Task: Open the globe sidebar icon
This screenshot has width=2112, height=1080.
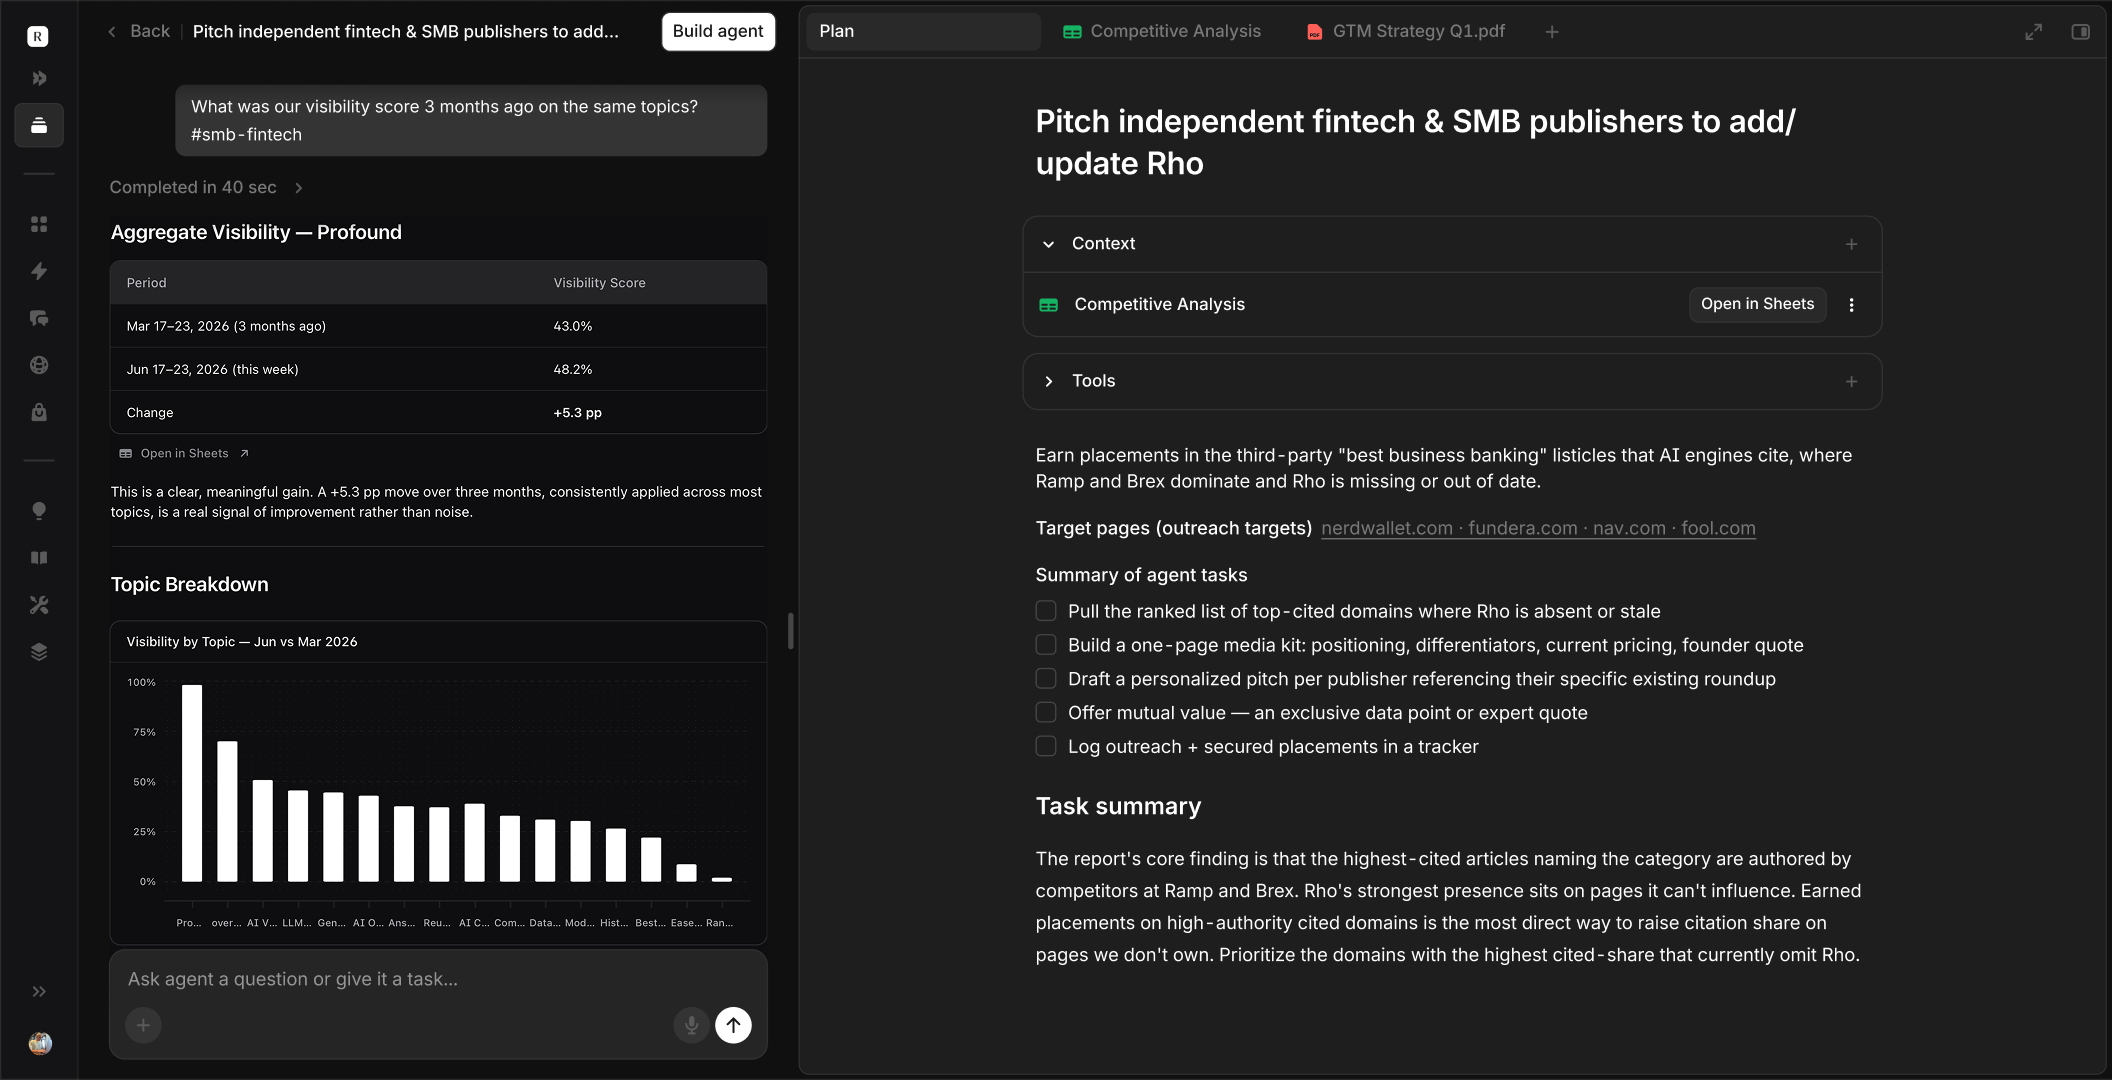Action: tap(39, 365)
